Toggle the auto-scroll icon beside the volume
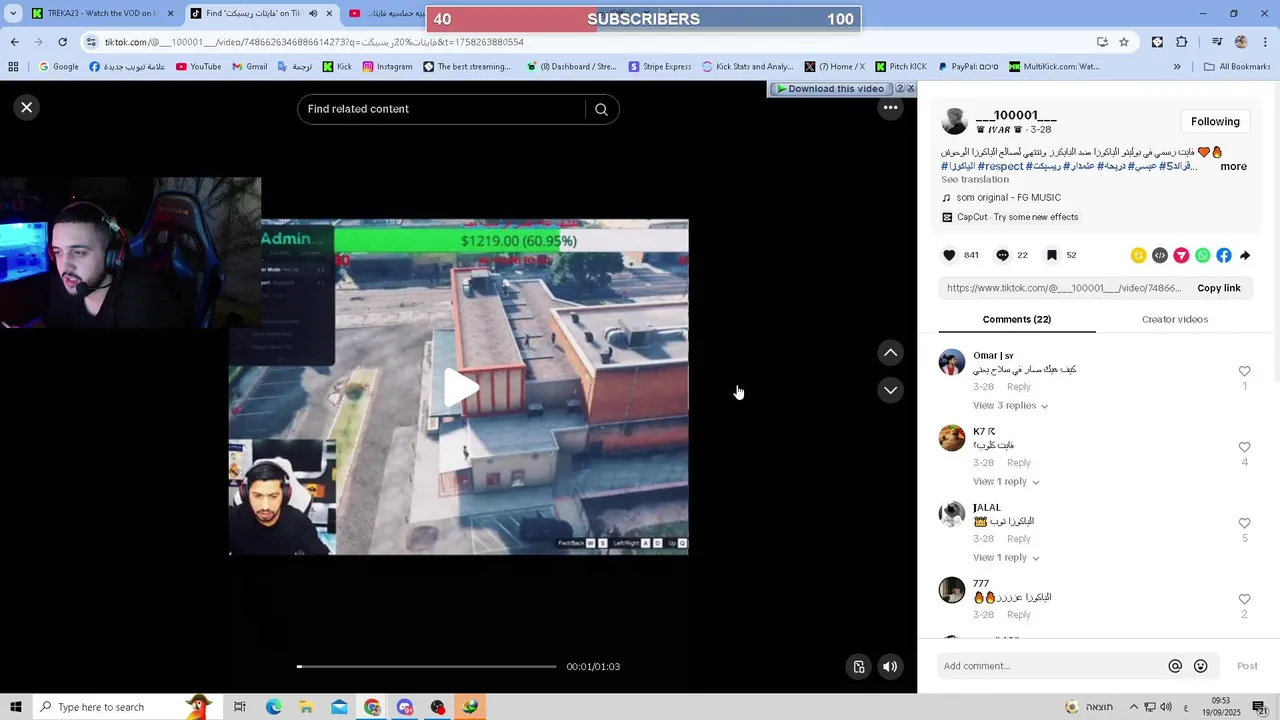Screen dimensions: 1280x720 click(x=859, y=667)
